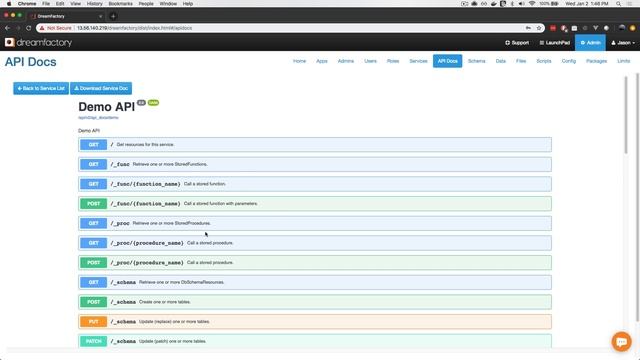Expand POST /_func/{function_name} endpoint
The width and height of the screenshot is (640, 360).
315,204
